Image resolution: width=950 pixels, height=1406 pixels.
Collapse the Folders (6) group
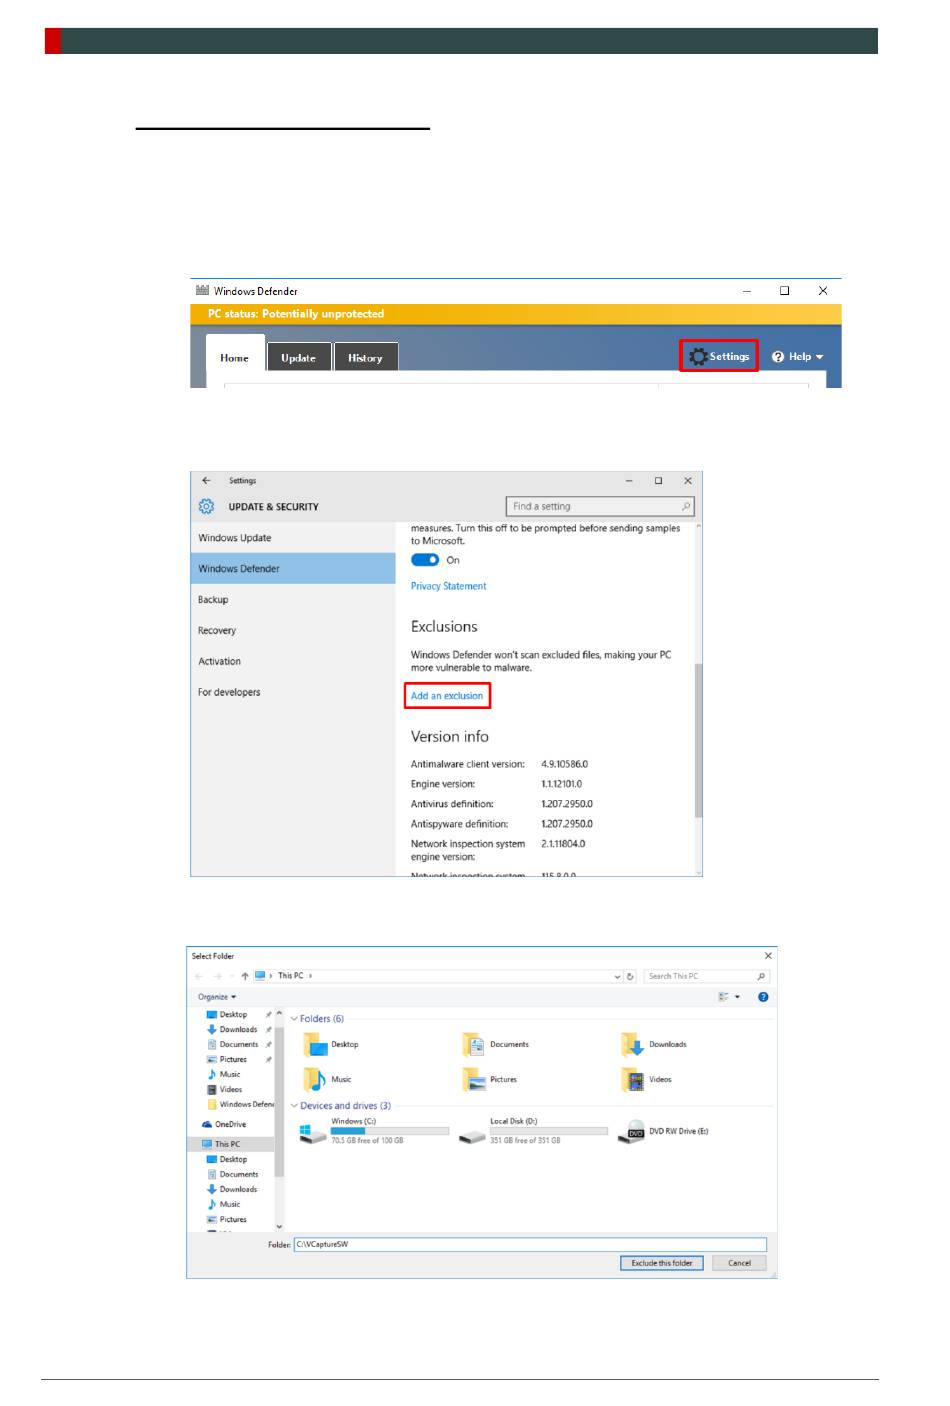coord(294,1019)
